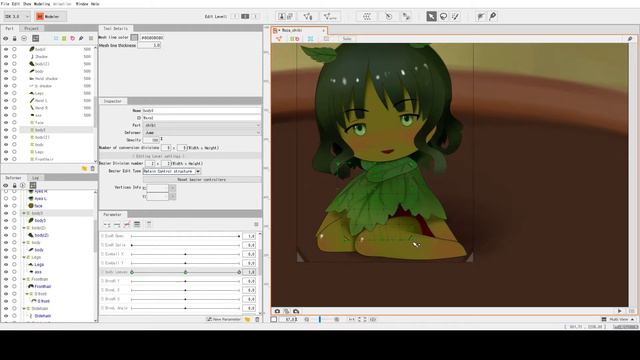Click the folder icon below the Part list
Image resolution: width=640 pixels, height=360 pixels.
coord(84,168)
